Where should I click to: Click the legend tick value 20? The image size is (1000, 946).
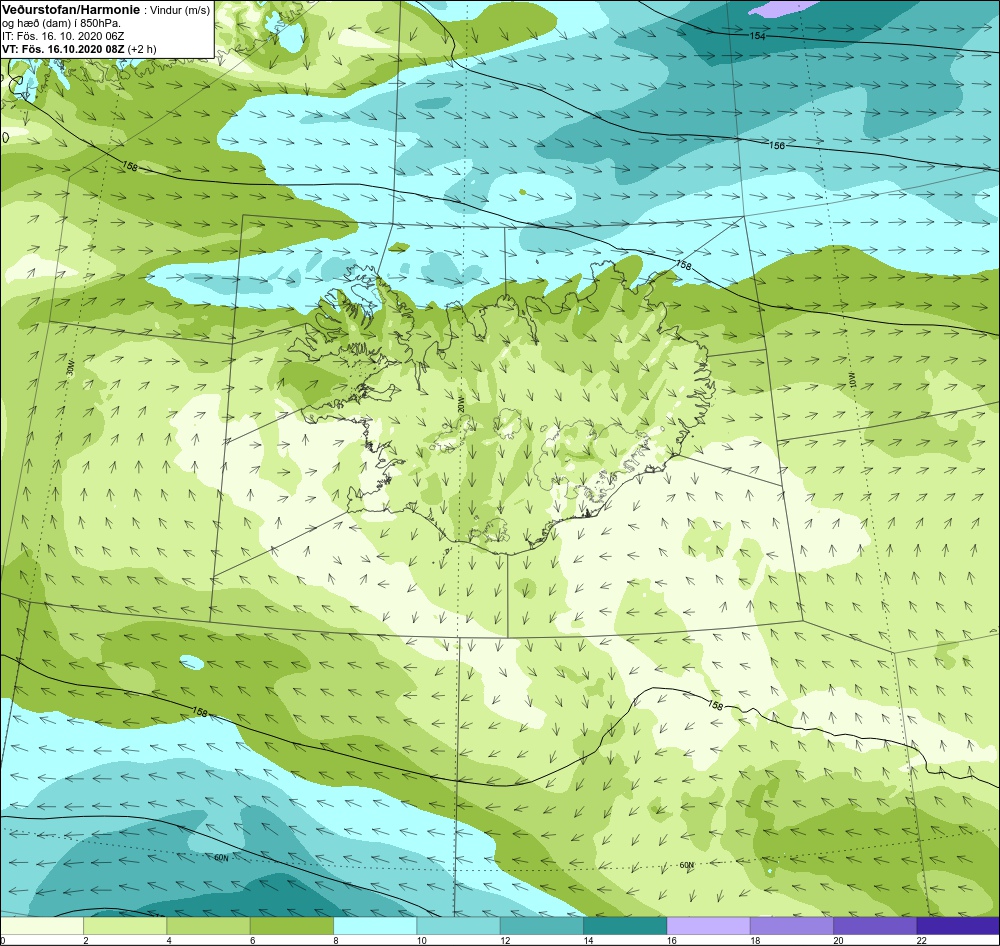click(838, 940)
